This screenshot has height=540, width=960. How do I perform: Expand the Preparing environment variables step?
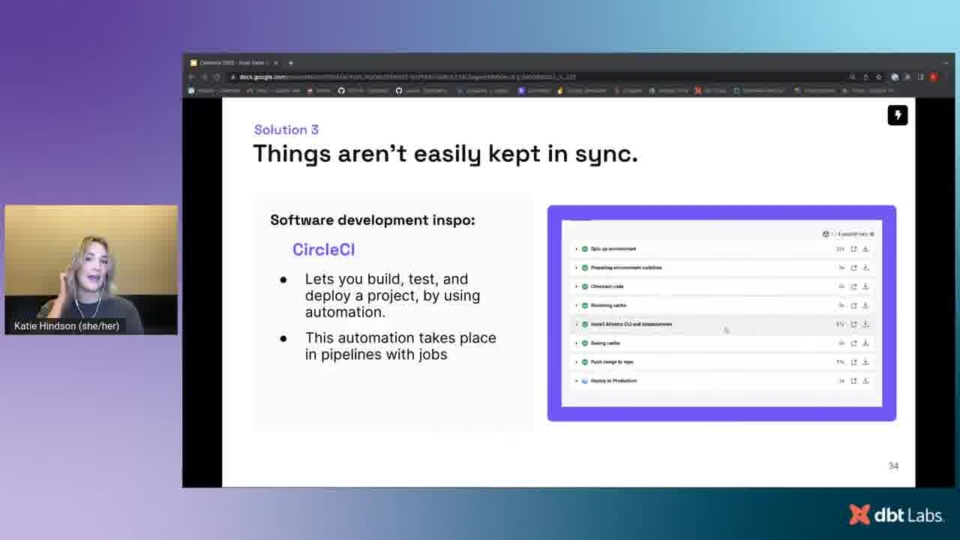point(576,268)
